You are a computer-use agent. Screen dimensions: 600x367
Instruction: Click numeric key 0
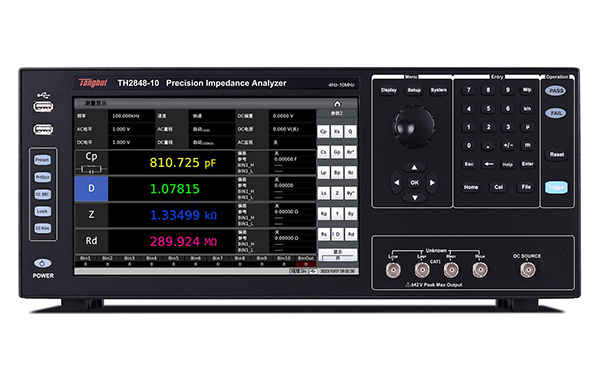(x=469, y=145)
